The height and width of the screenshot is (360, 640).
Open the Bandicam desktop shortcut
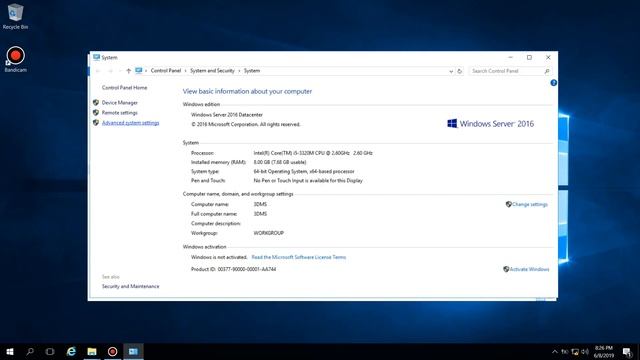point(16,60)
